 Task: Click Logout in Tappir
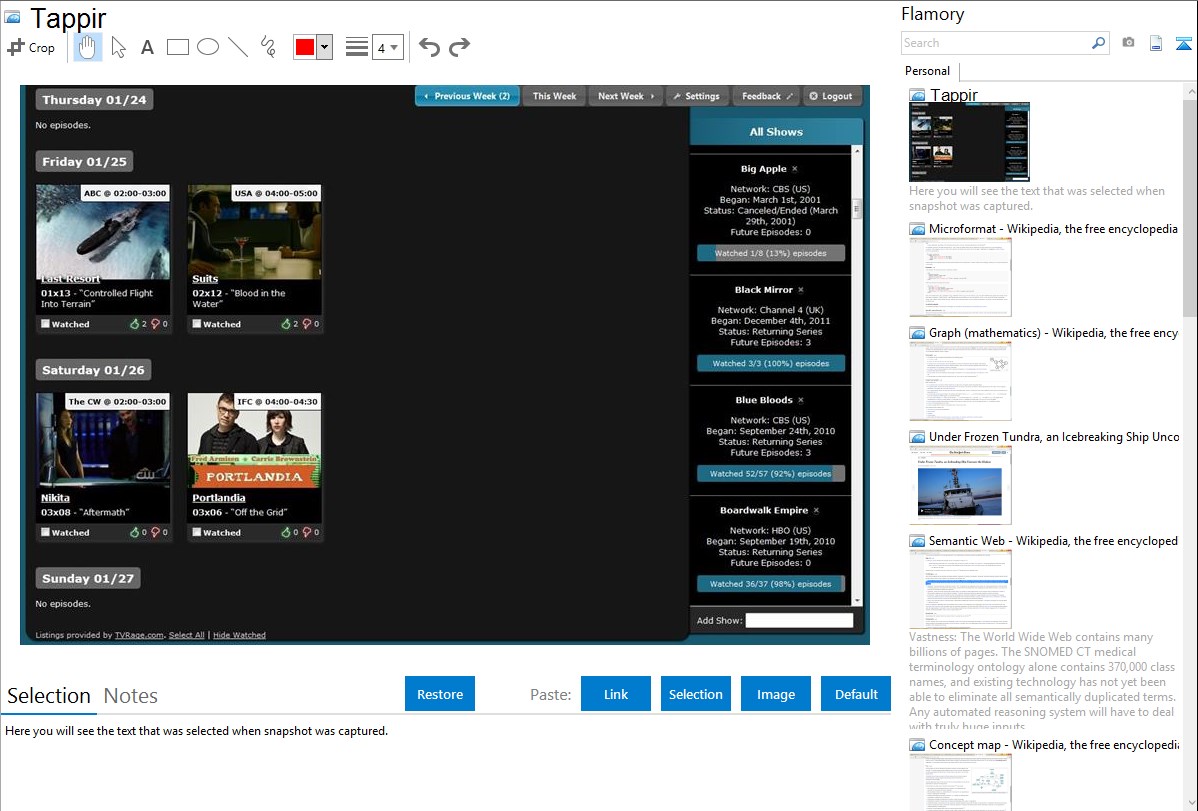pyautogui.click(x=831, y=96)
